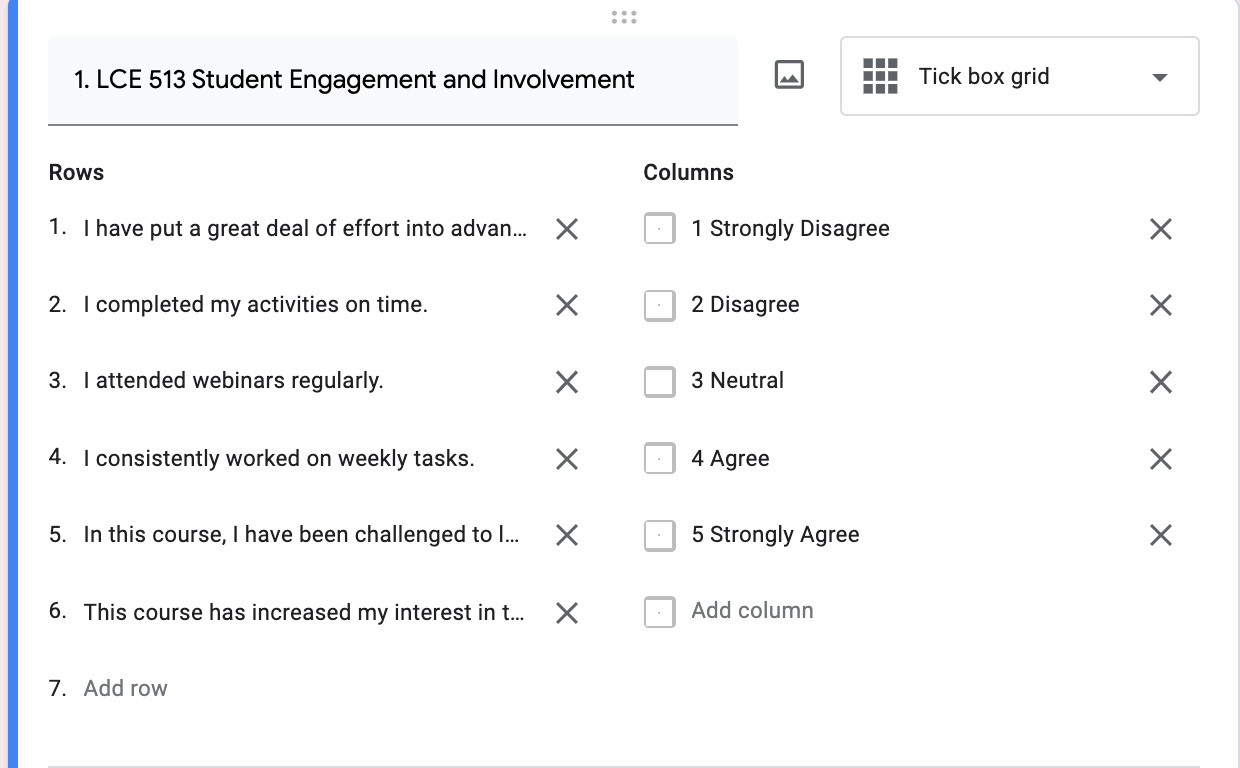This screenshot has height=768, width=1240.
Task: Remove row 'I consistently worked on weekly tasks'
Action: 567,459
